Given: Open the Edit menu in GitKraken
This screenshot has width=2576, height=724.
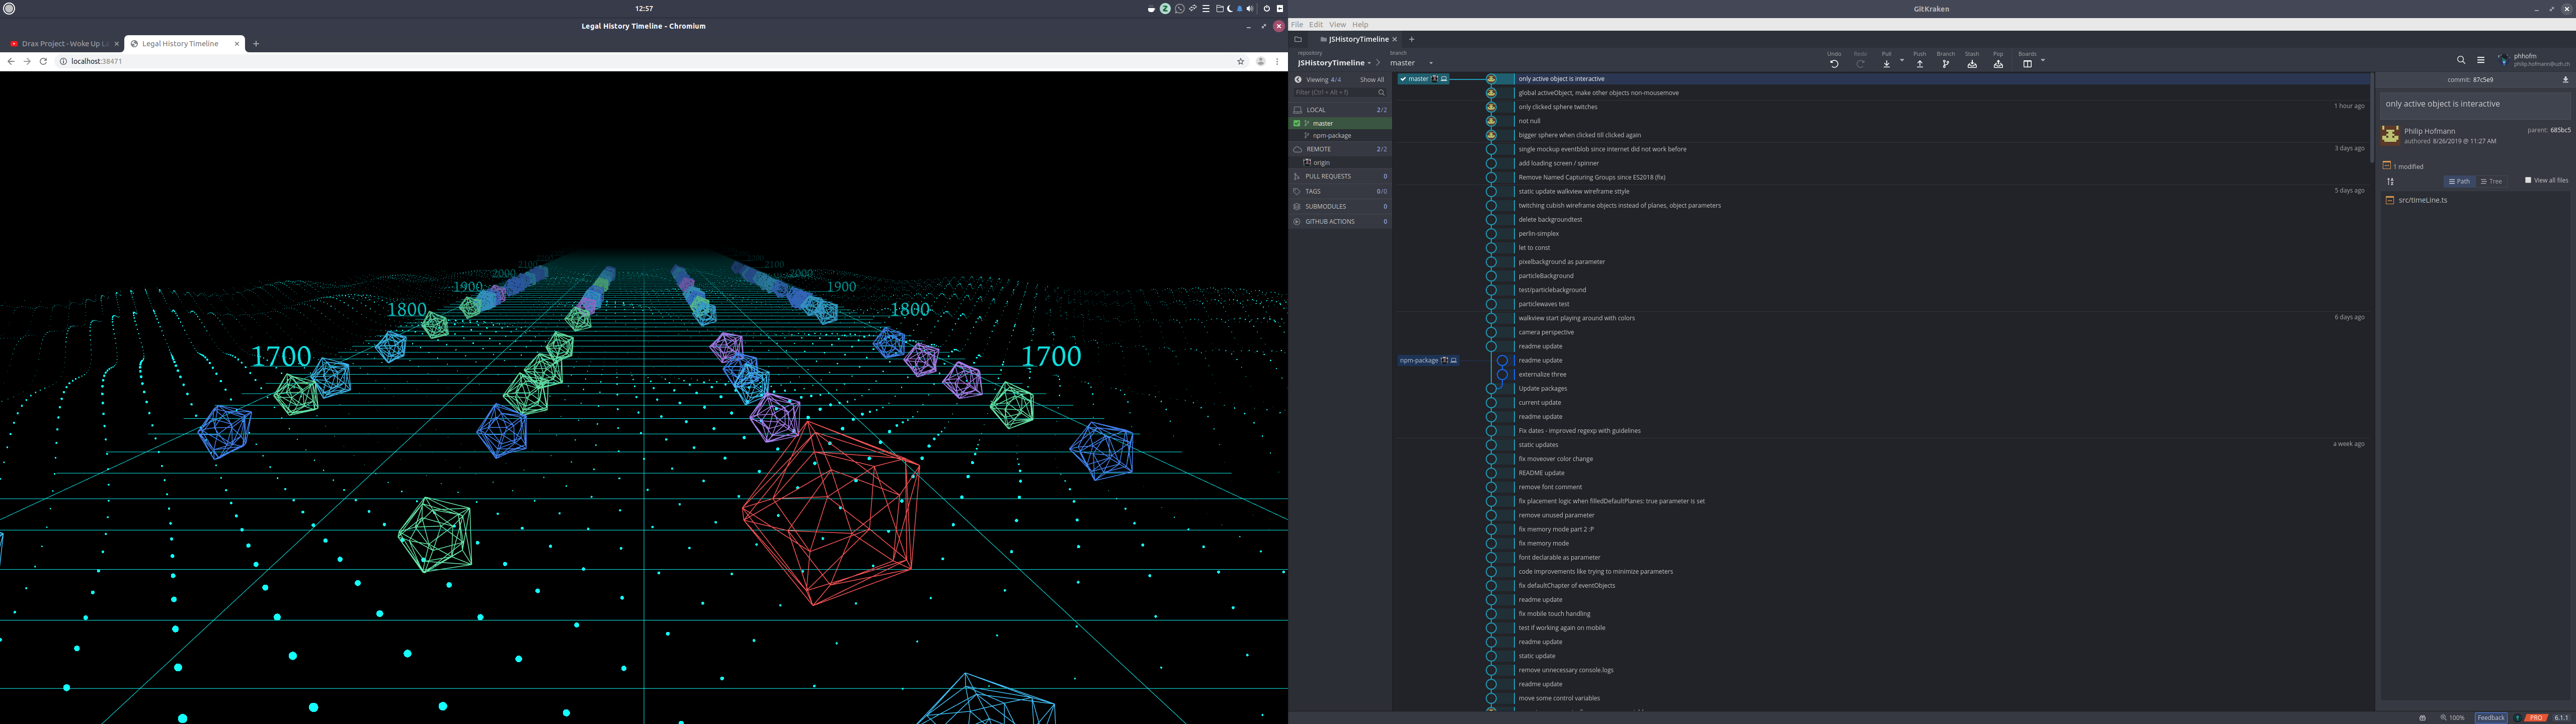Looking at the screenshot, I should click(x=1316, y=24).
